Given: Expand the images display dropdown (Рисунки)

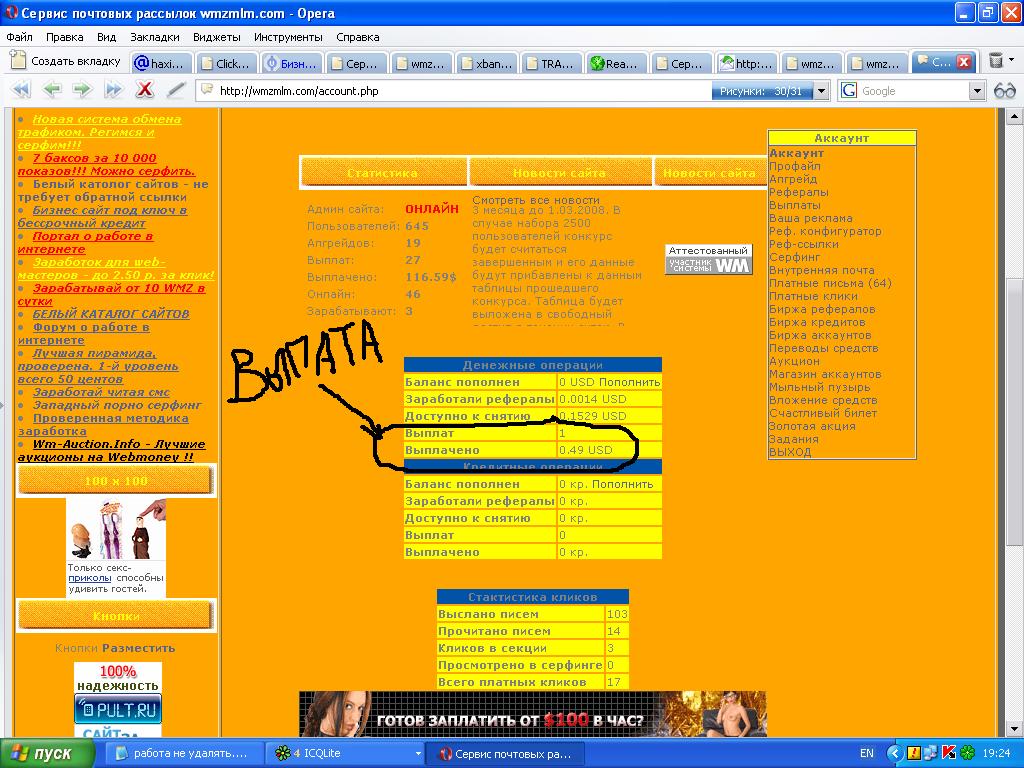Looking at the screenshot, I should pos(821,91).
